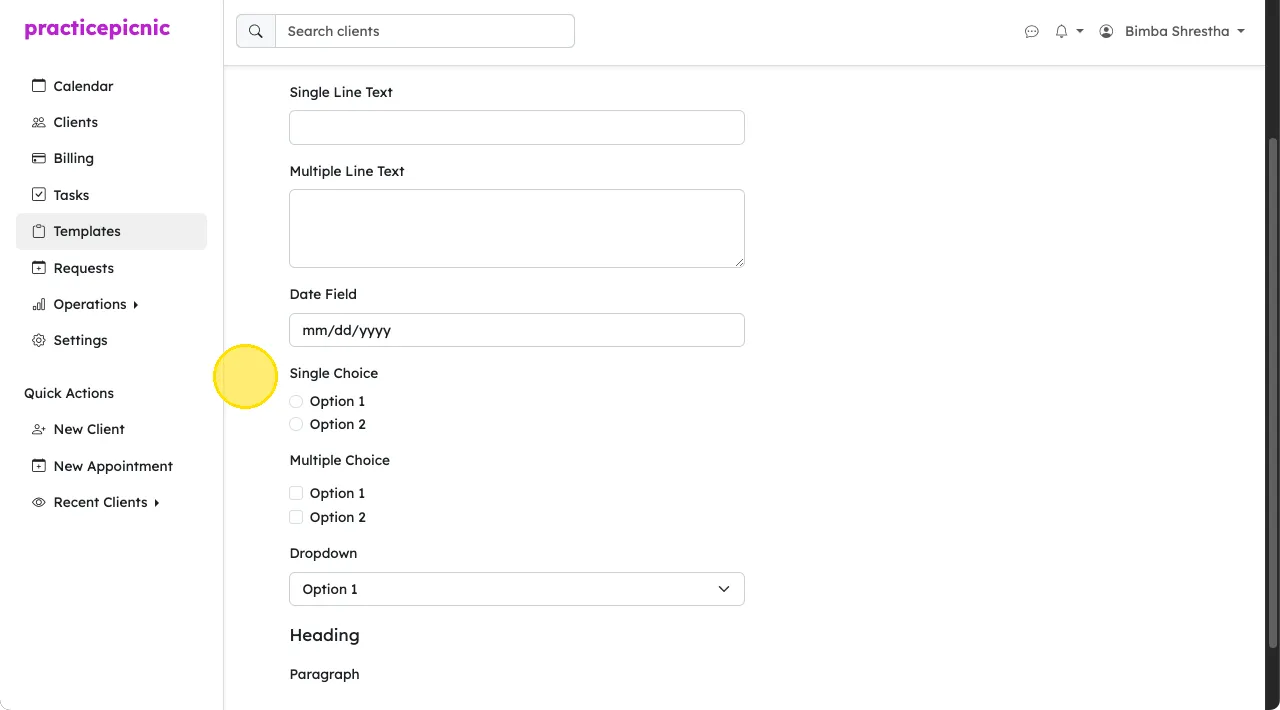Select Single Choice radio Option 2
Image resolution: width=1280 pixels, height=710 pixels.
296,424
